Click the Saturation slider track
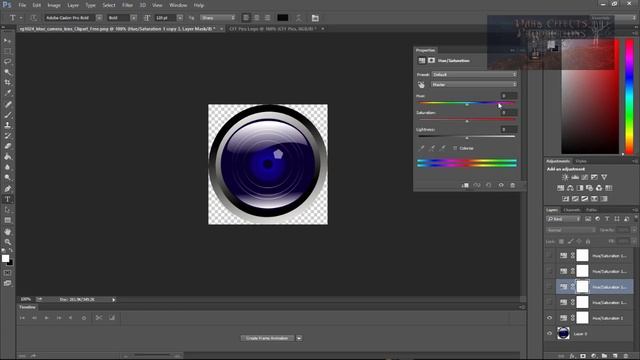This screenshot has width=640, height=360. (467, 120)
